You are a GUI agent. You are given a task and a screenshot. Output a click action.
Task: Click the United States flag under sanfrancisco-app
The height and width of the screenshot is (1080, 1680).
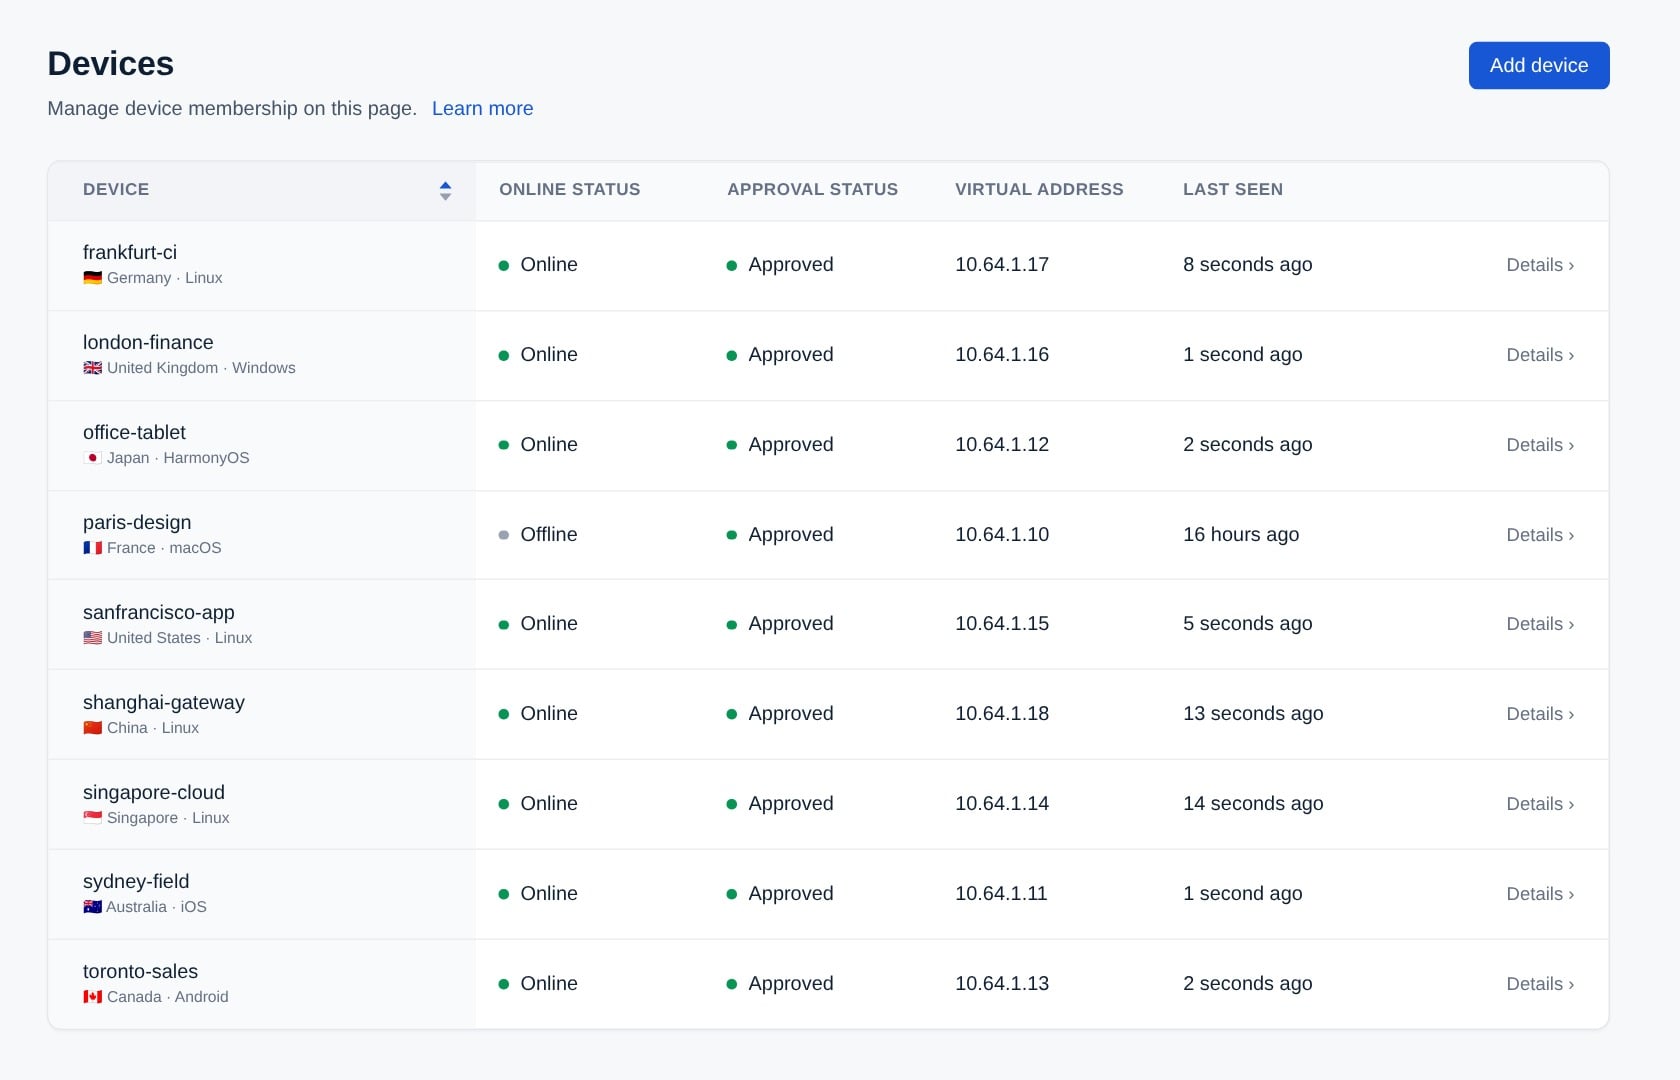[92, 638]
